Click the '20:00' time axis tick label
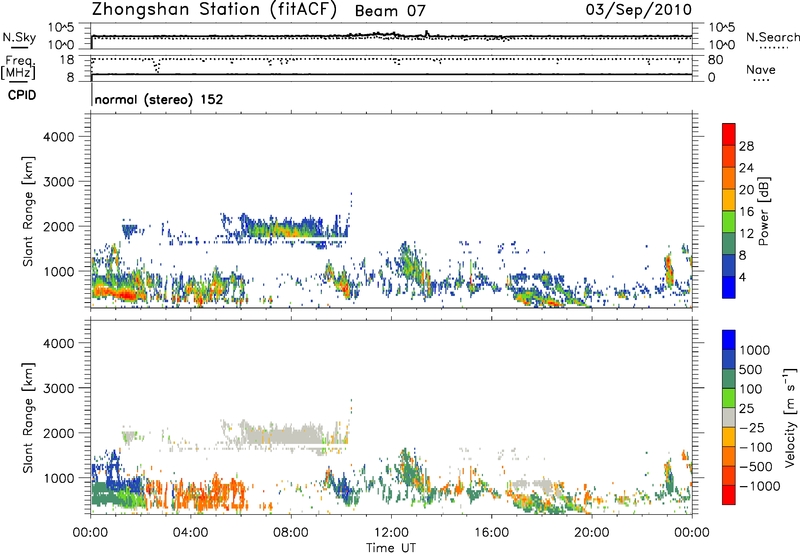Screen dimensions: 800x554 [592, 533]
